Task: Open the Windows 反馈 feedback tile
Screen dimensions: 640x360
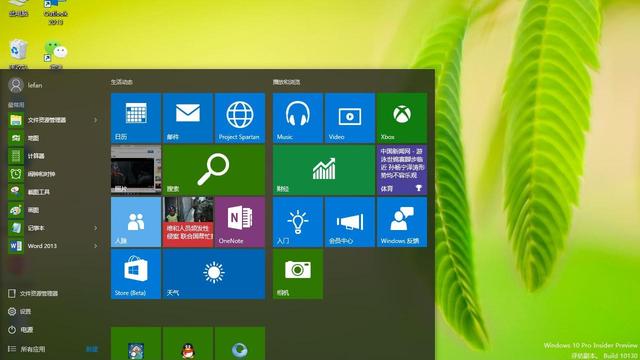Action: tap(402, 222)
